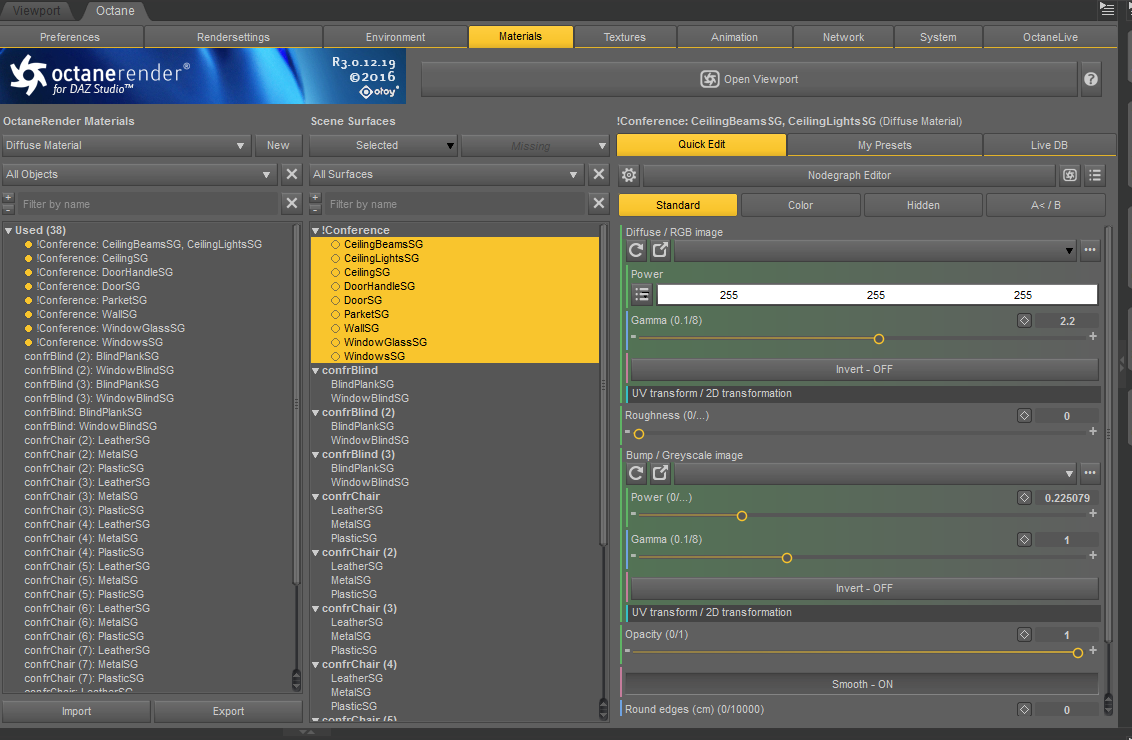This screenshot has width=1132, height=740.
Task: Click the help question mark icon
Action: pos(1091,79)
